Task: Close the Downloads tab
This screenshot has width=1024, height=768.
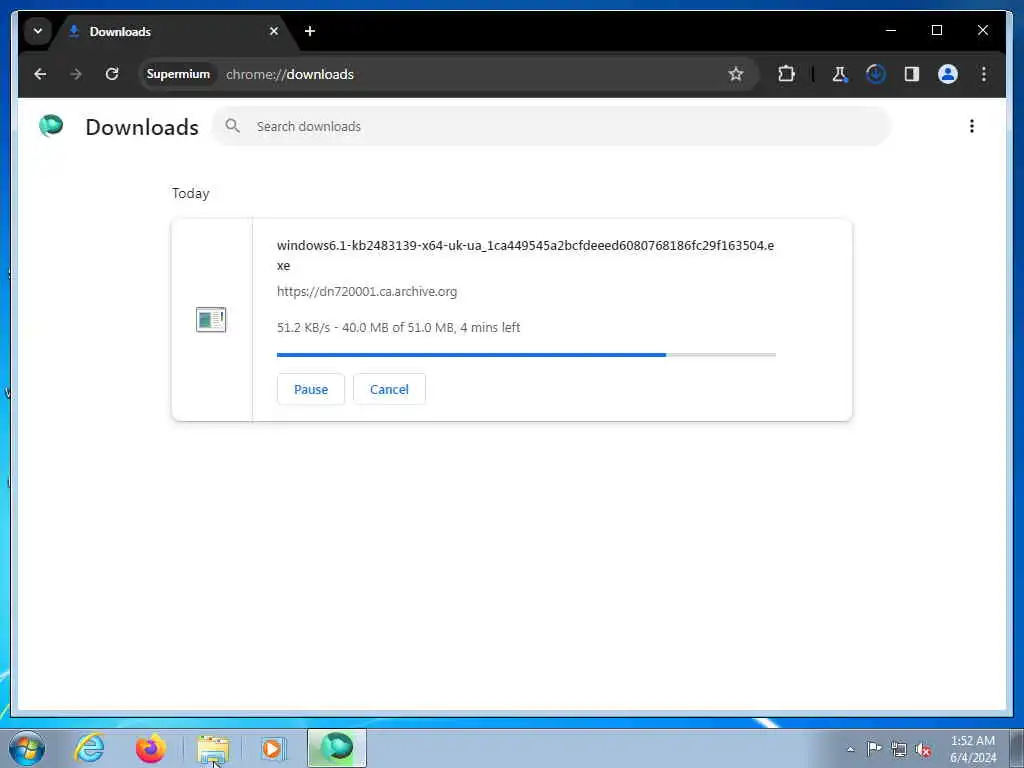Action: pos(274,31)
